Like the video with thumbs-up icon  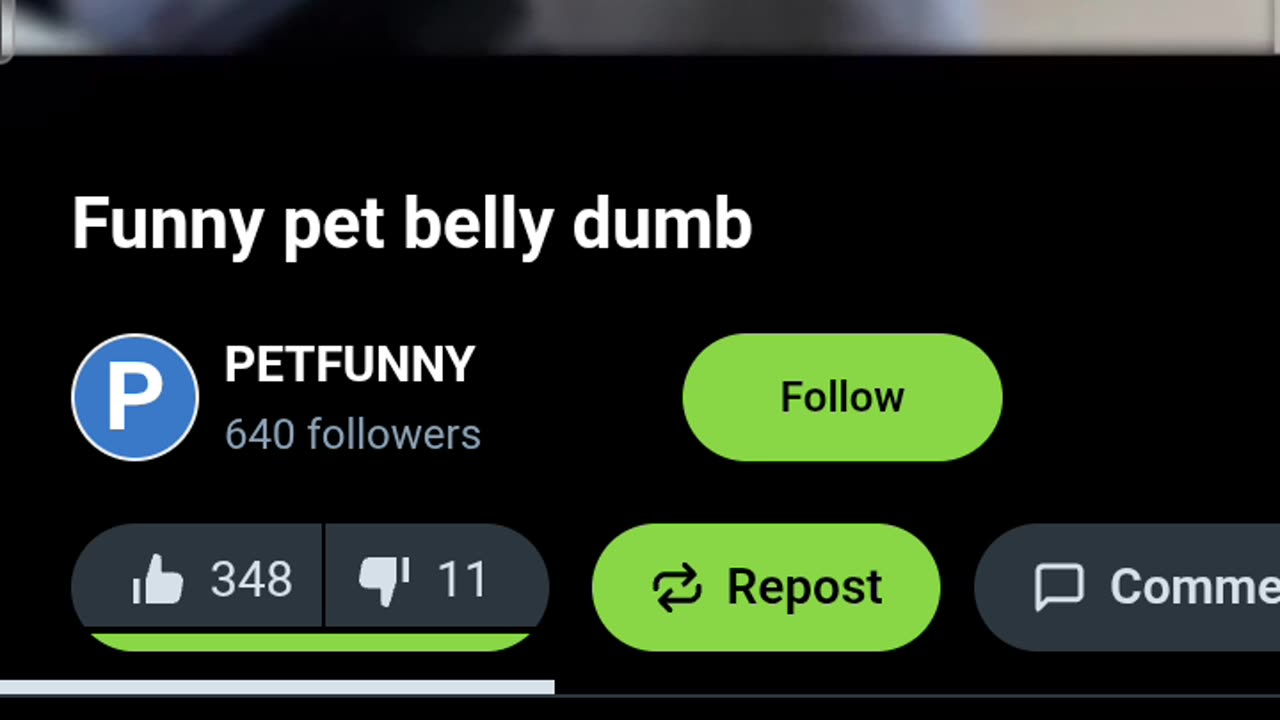[158, 580]
